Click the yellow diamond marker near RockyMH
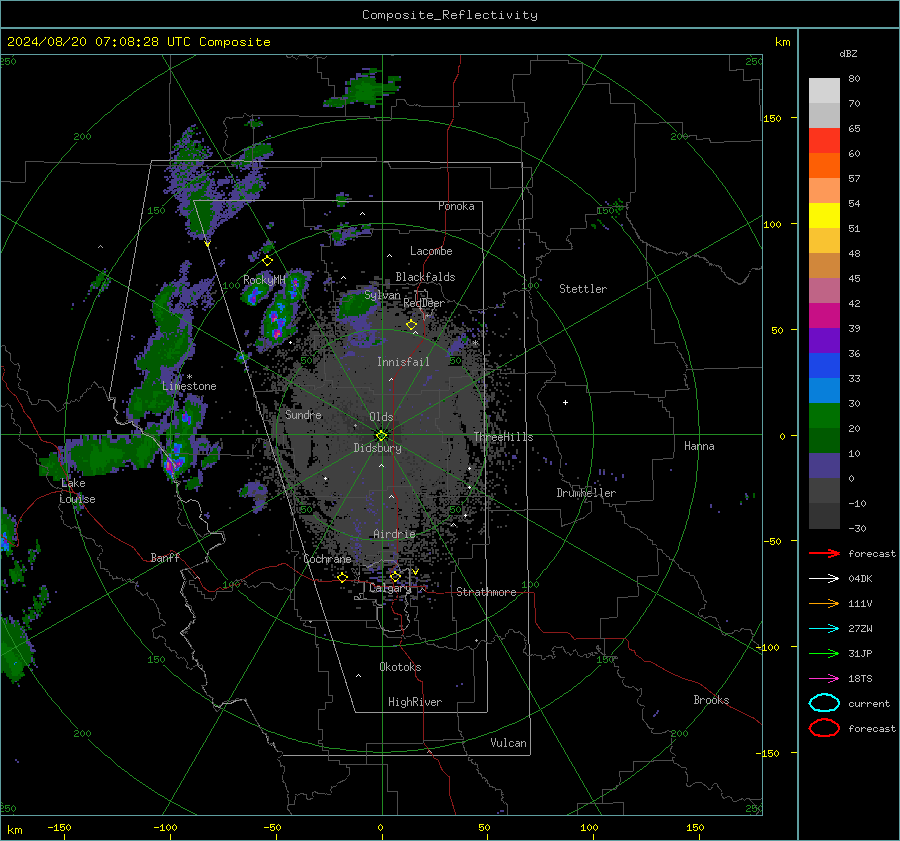Image resolution: width=900 pixels, height=841 pixels. (267, 261)
